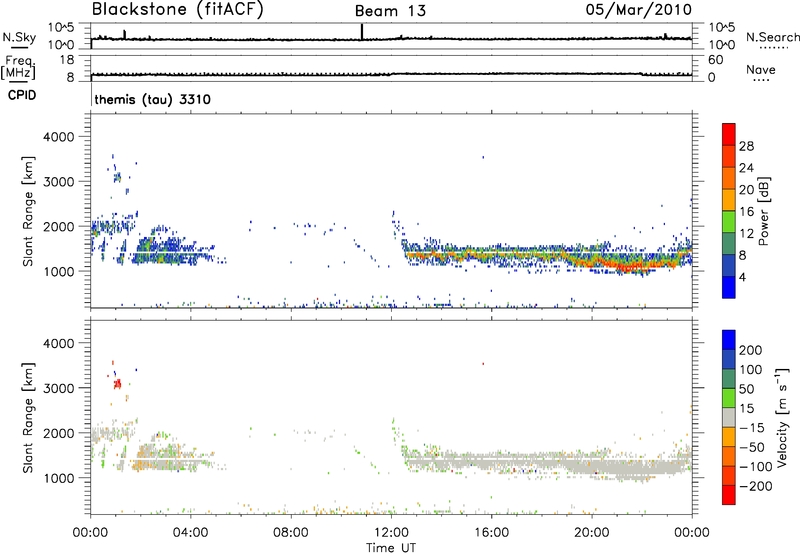
Task: Click the red segment of Power colorbar
Action: (x=729, y=135)
